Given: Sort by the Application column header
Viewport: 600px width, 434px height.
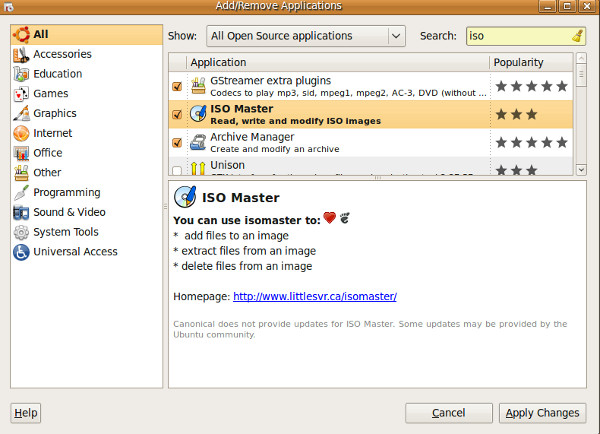Looking at the screenshot, I should 338,62.
